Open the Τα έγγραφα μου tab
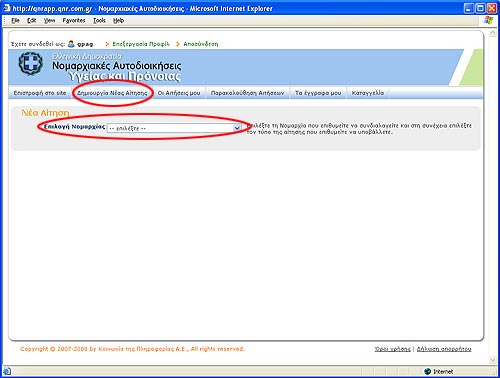This screenshot has height=378, width=500. 318,93
